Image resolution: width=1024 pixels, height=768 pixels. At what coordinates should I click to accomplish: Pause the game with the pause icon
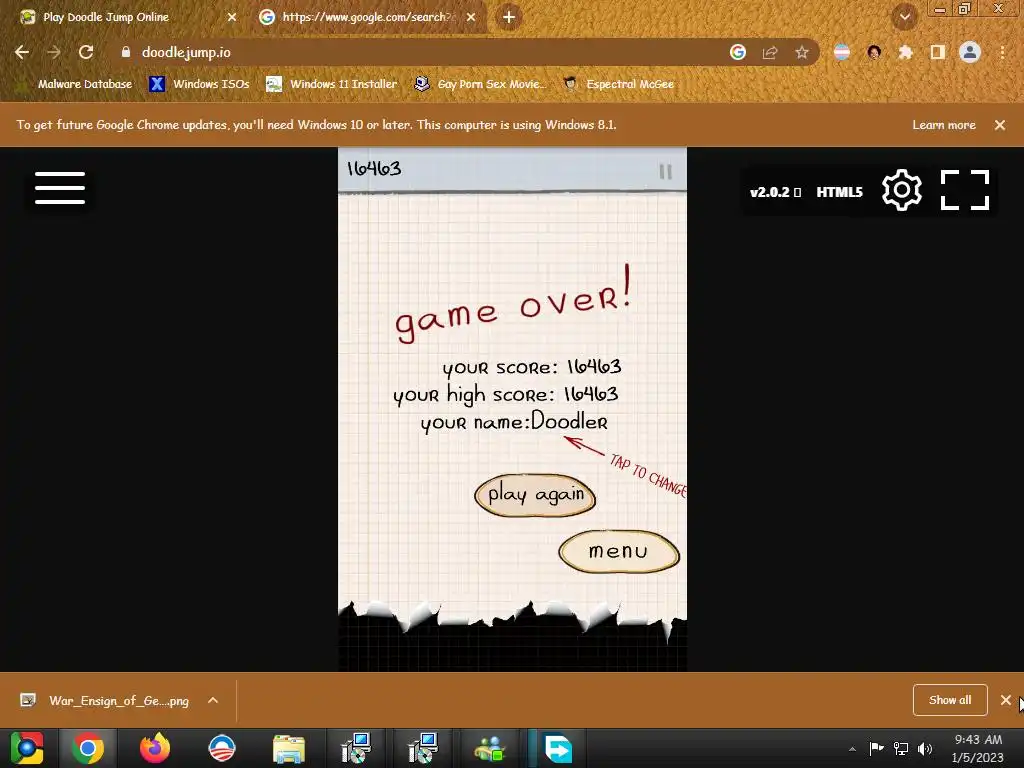665,172
